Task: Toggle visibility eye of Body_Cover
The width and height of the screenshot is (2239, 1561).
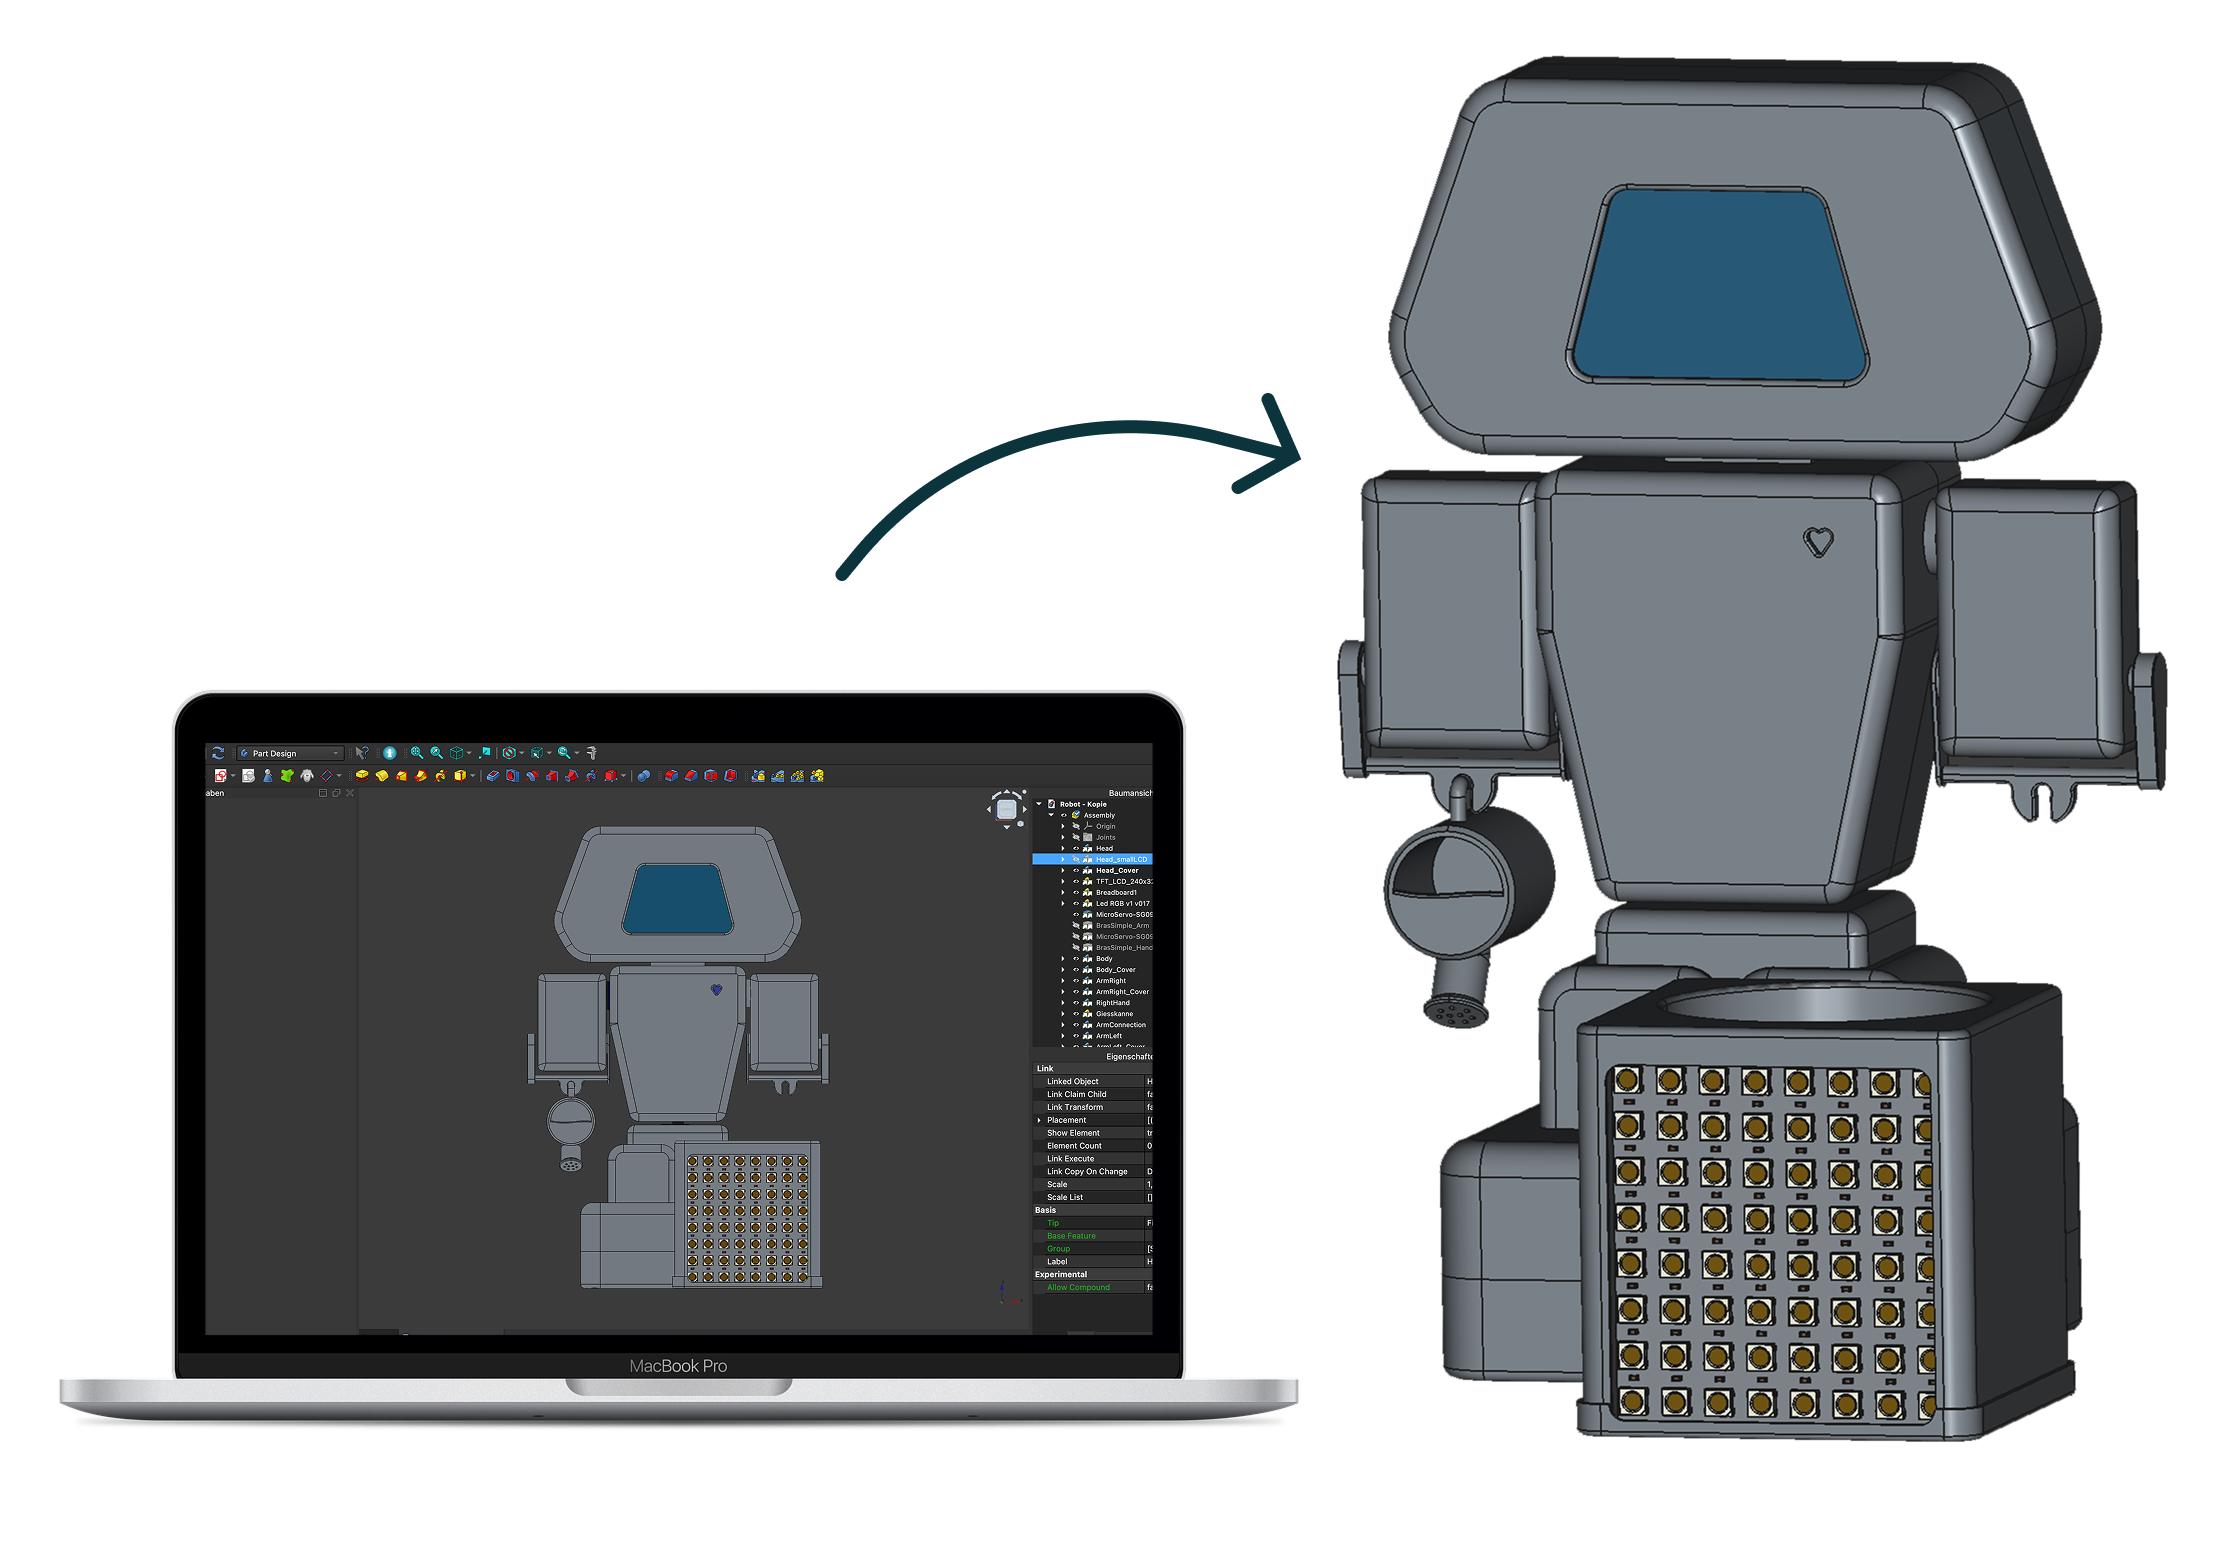Action: (1076, 969)
